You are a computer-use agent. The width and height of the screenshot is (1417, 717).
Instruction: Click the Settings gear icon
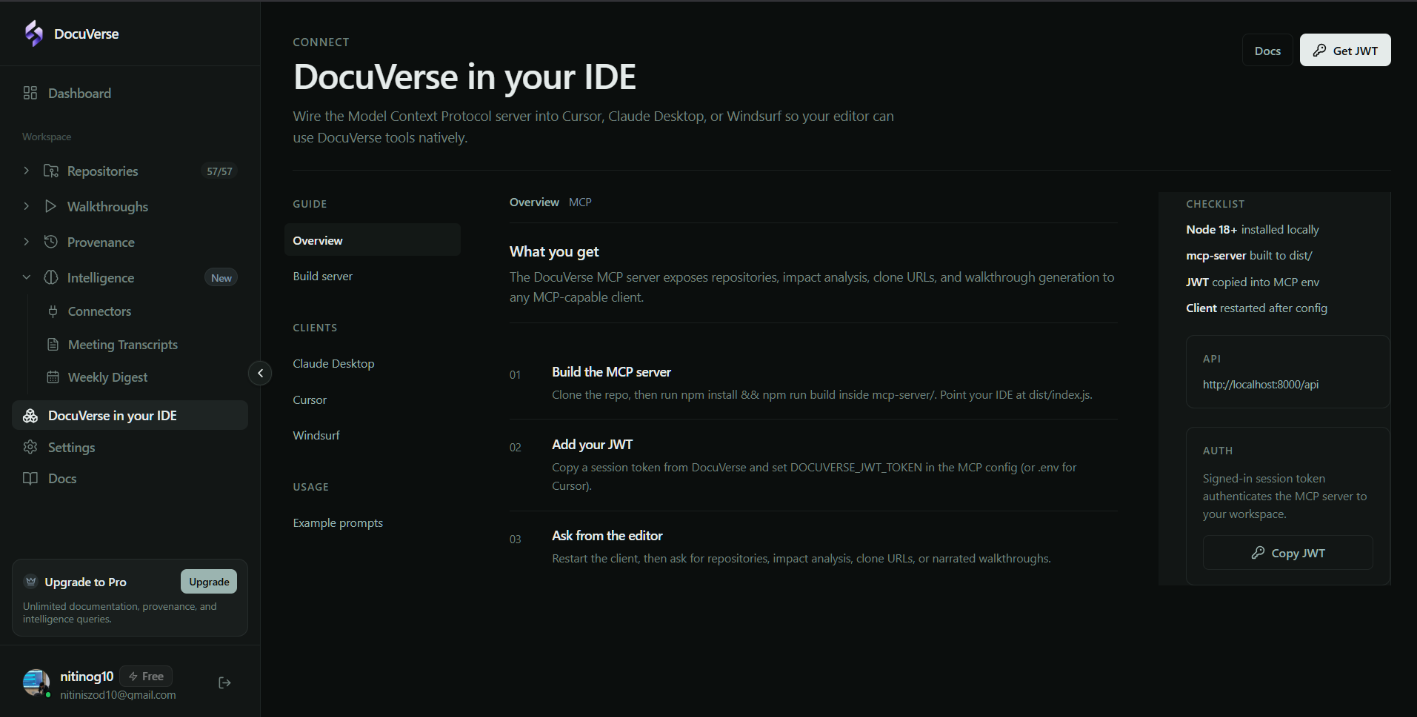click(30, 447)
